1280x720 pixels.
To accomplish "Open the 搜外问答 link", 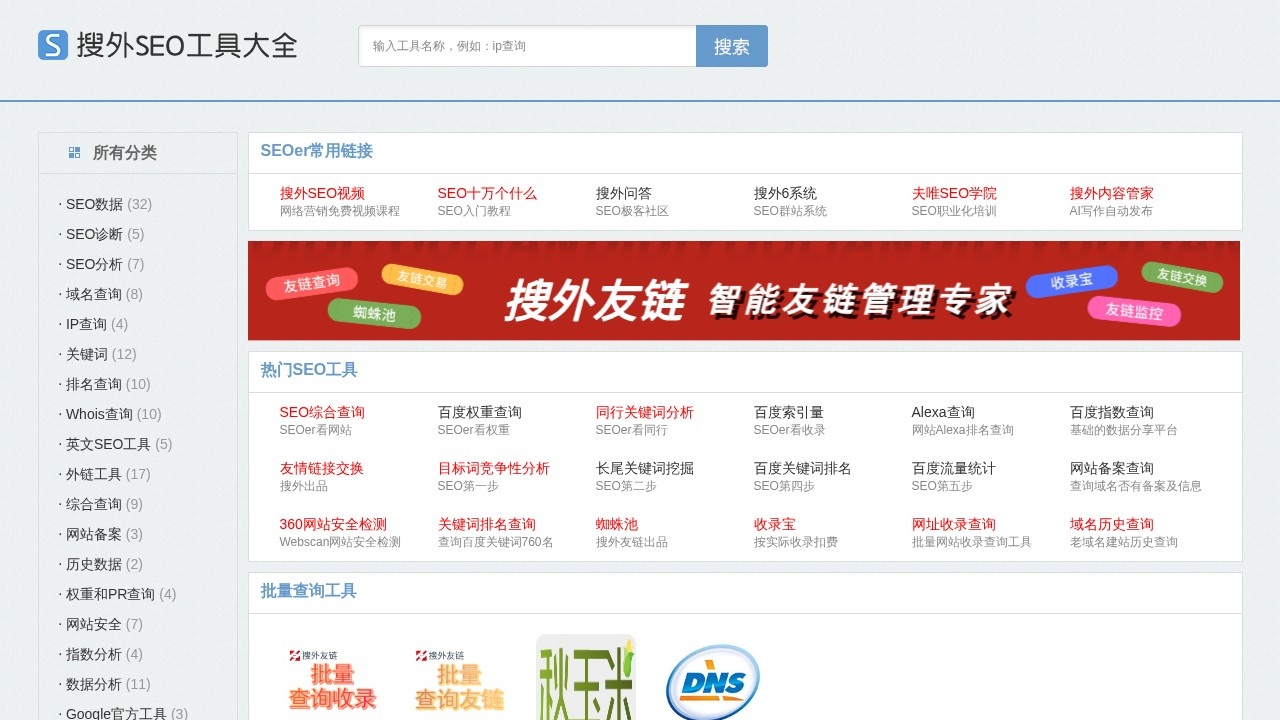I will tap(624, 193).
